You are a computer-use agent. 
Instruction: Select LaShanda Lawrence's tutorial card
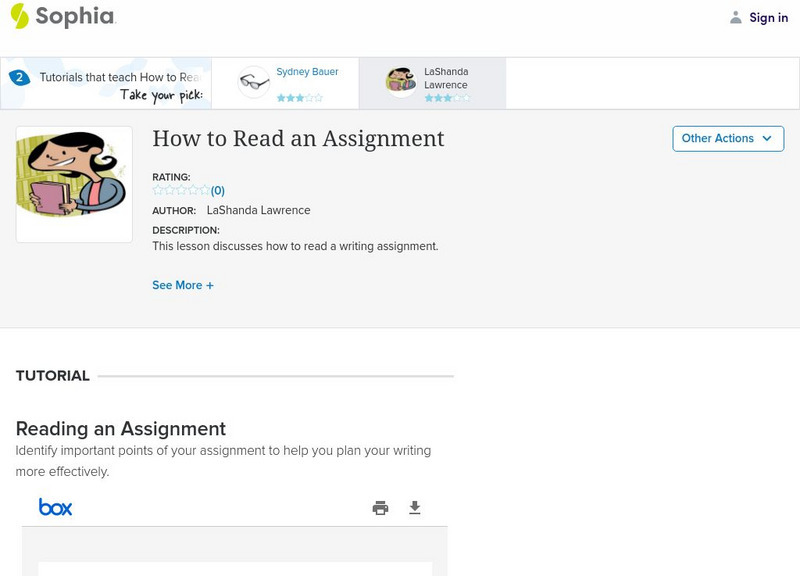(x=435, y=81)
